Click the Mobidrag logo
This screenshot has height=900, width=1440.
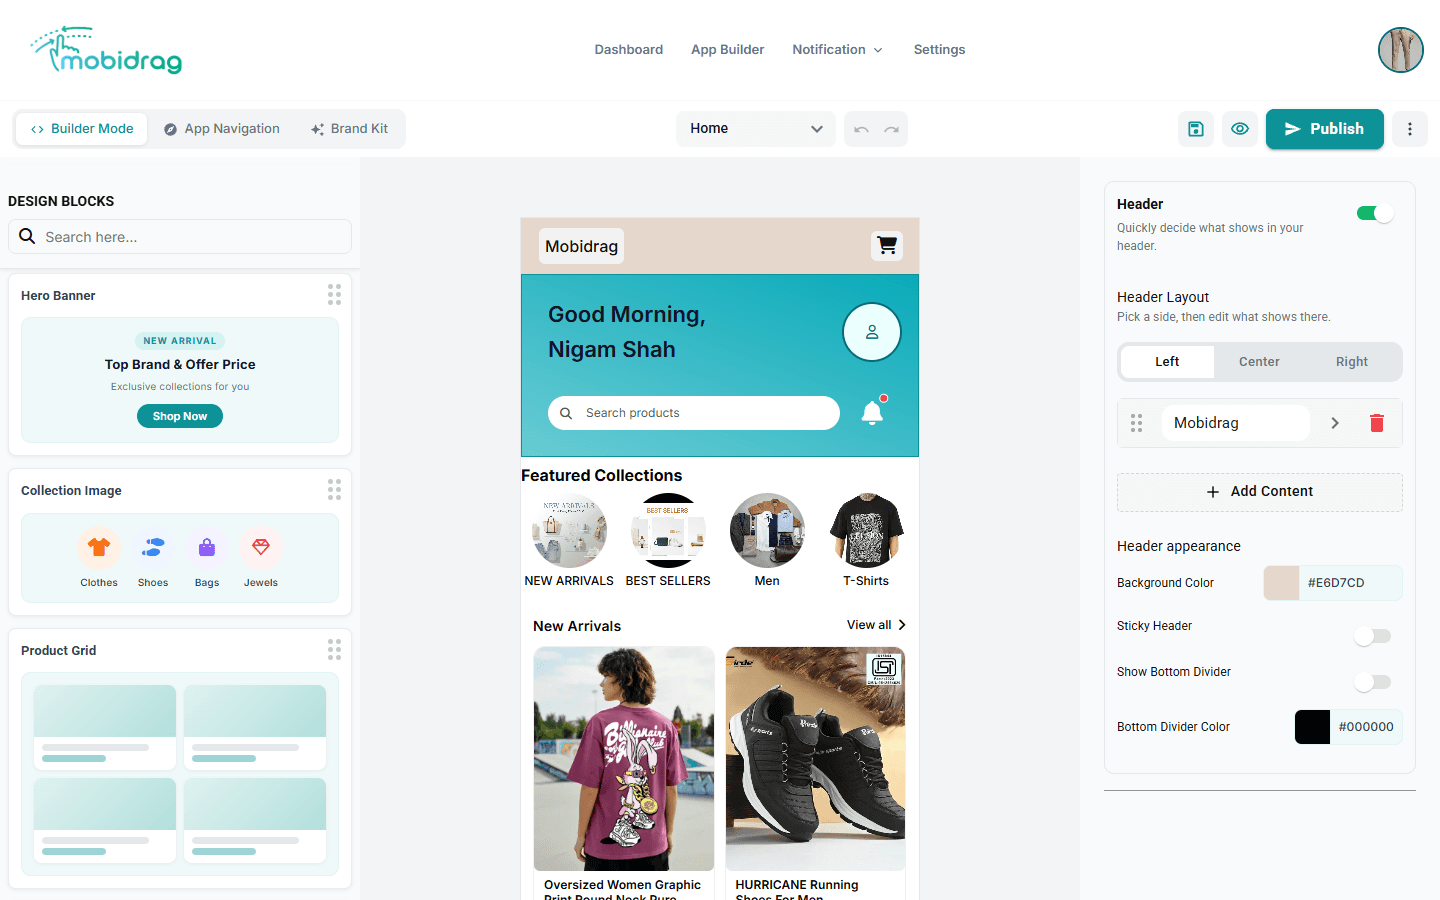pyautogui.click(x=106, y=50)
